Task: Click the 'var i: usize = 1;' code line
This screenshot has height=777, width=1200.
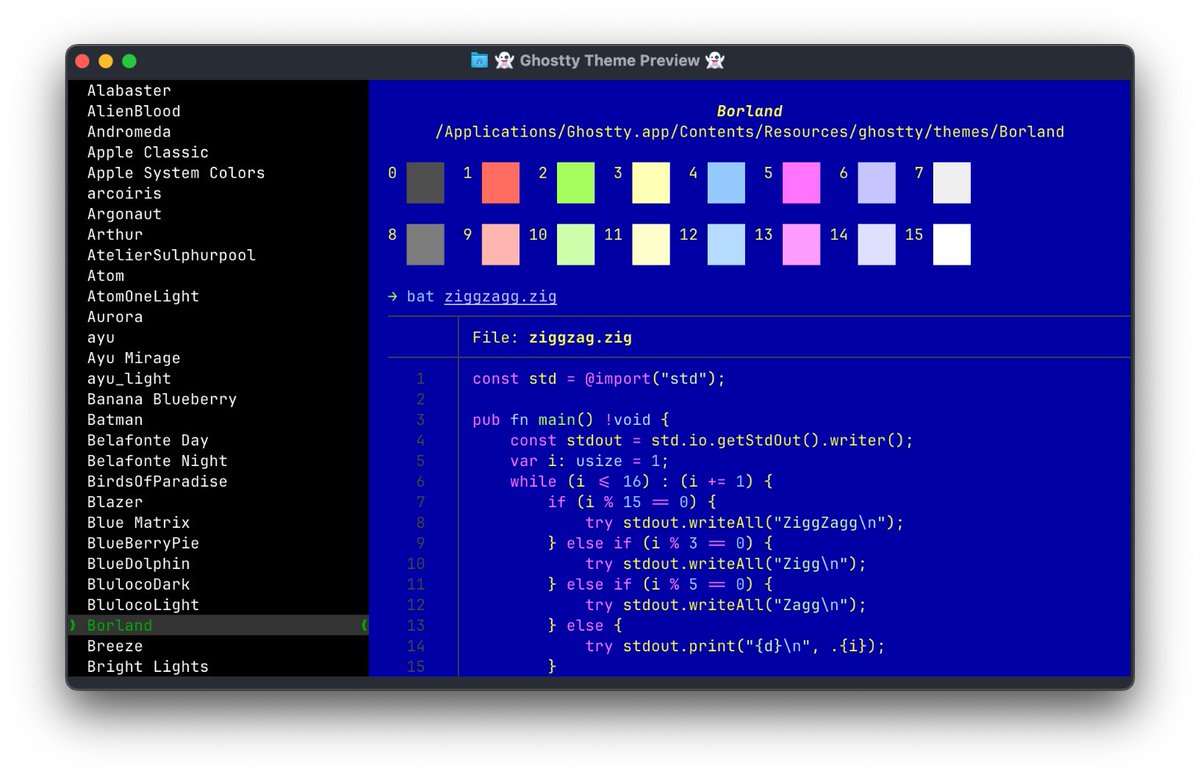Action: point(590,461)
